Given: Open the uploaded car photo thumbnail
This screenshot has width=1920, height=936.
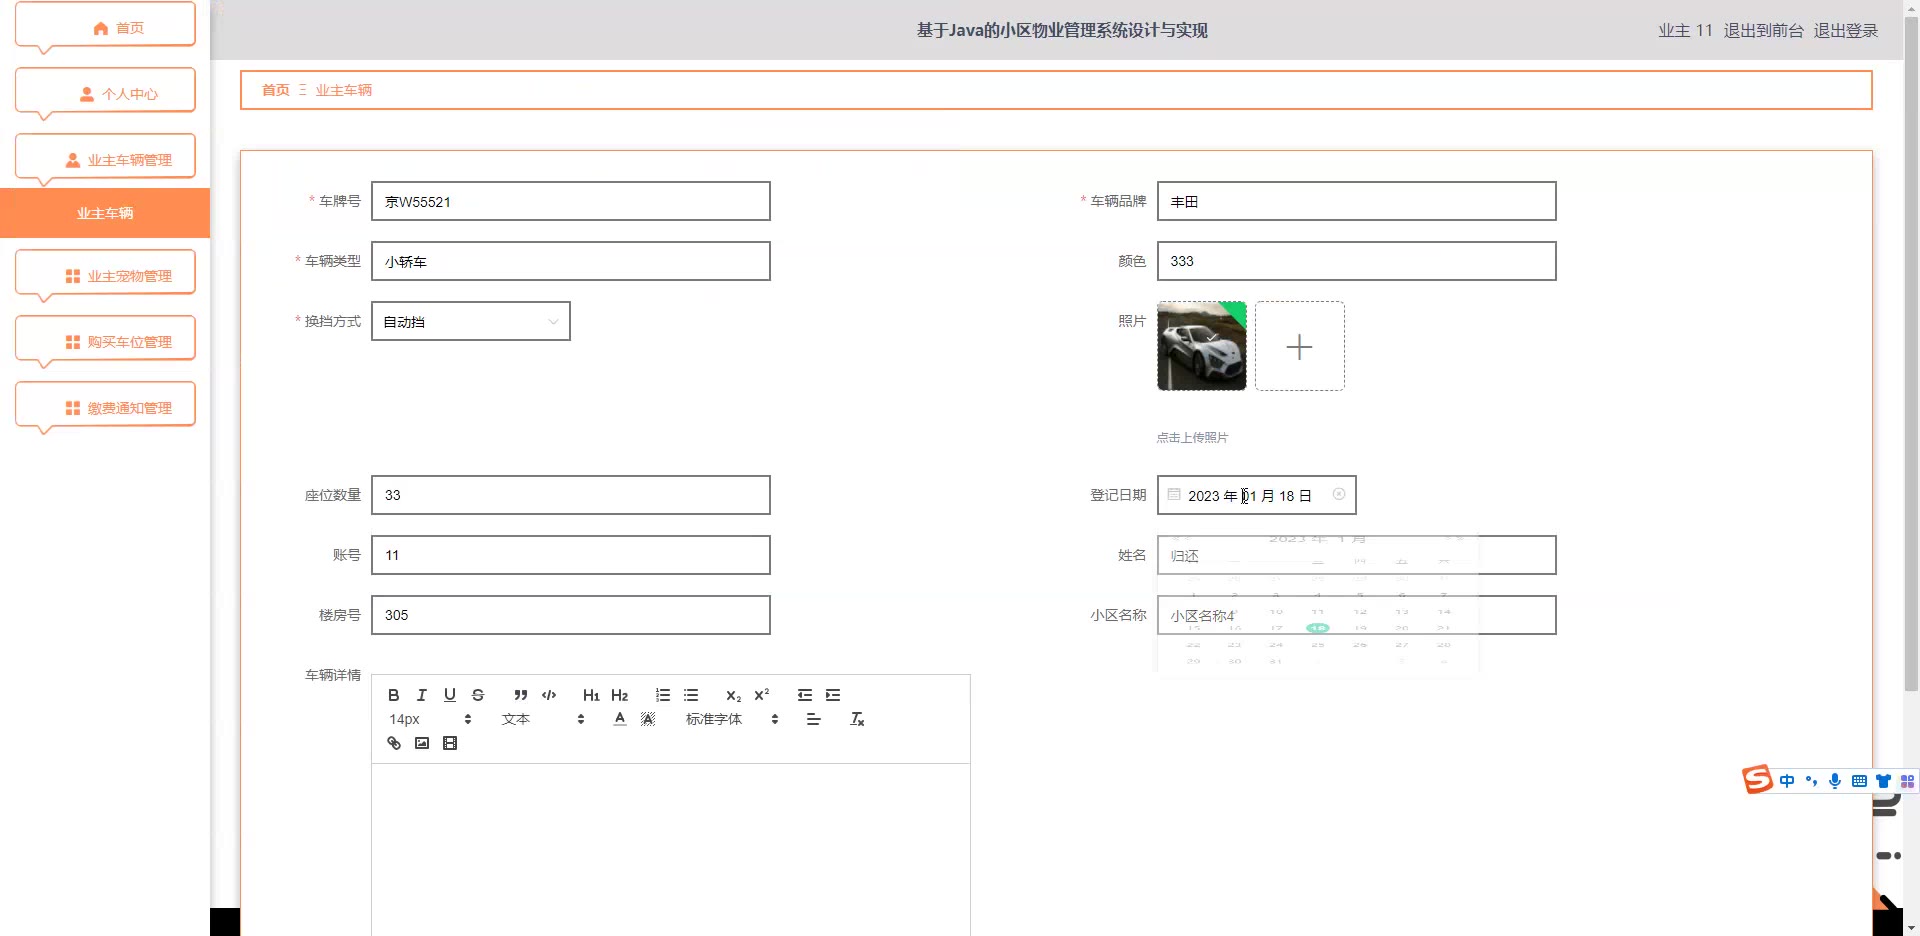Looking at the screenshot, I should [x=1202, y=346].
